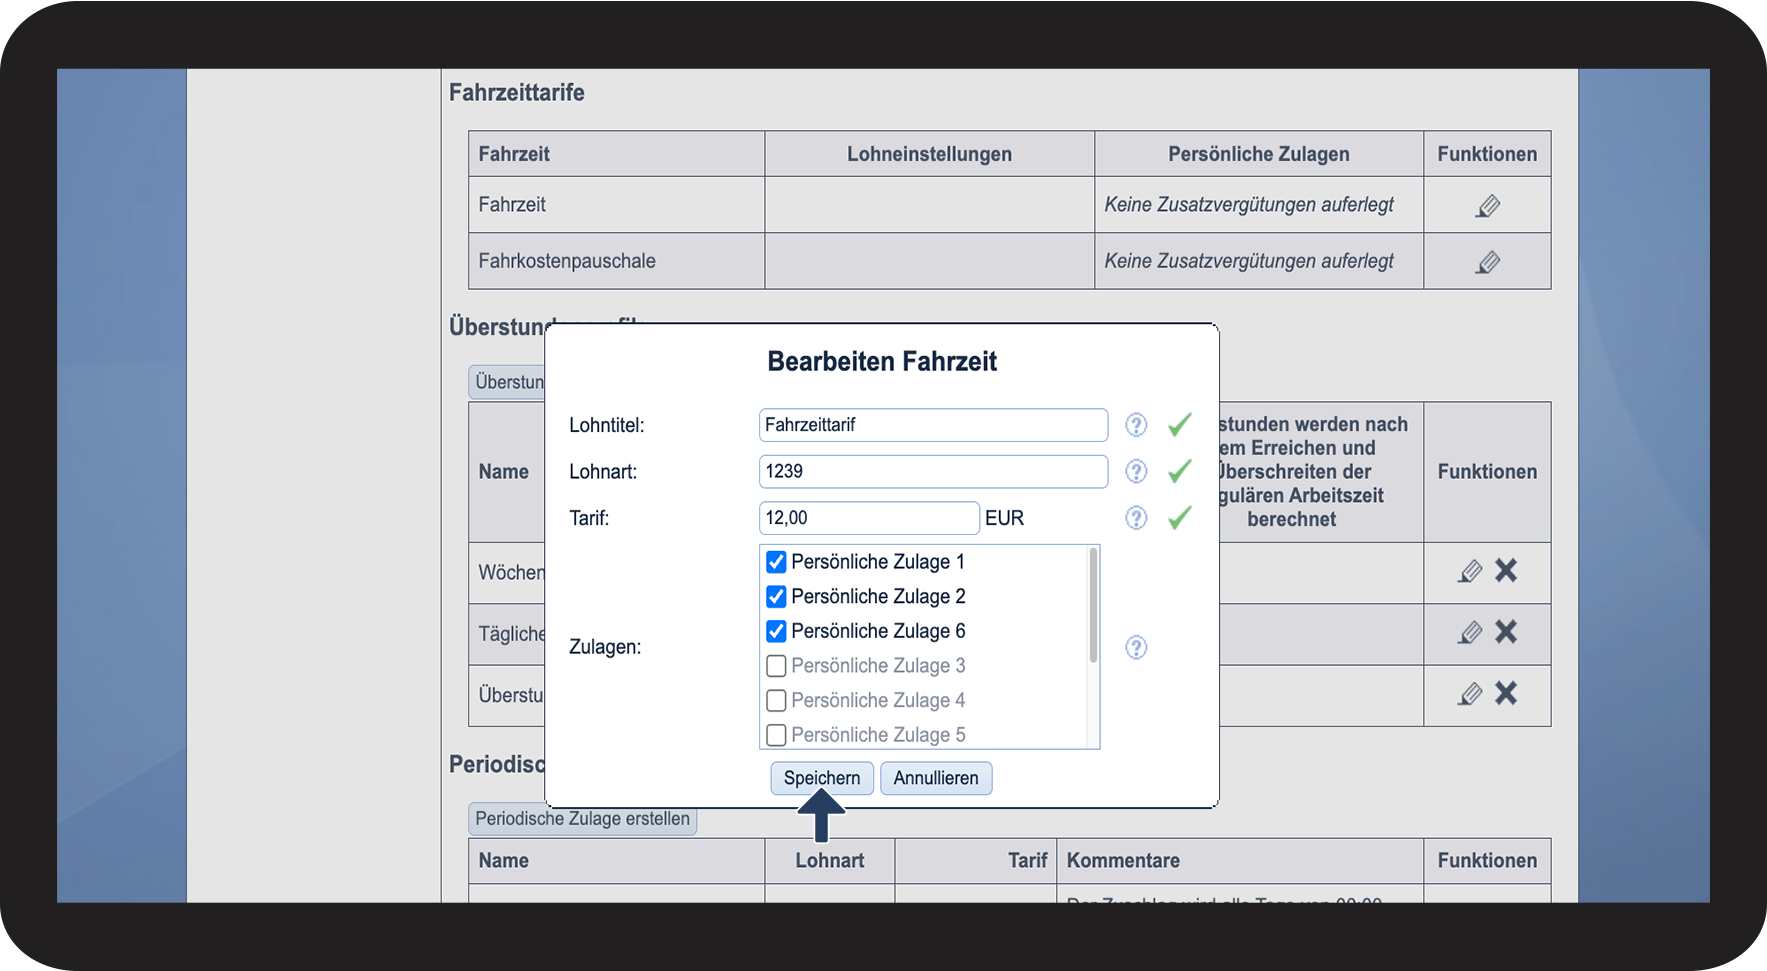This screenshot has height=971, width=1767.
Task: Click into the Tarif amount field
Action: pyautogui.click(x=868, y=518)
